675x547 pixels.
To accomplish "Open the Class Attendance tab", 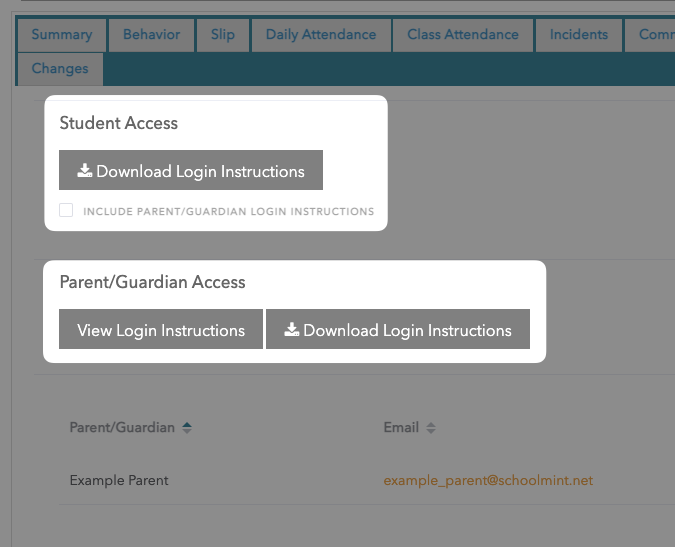I will click(x=463, y=35).
